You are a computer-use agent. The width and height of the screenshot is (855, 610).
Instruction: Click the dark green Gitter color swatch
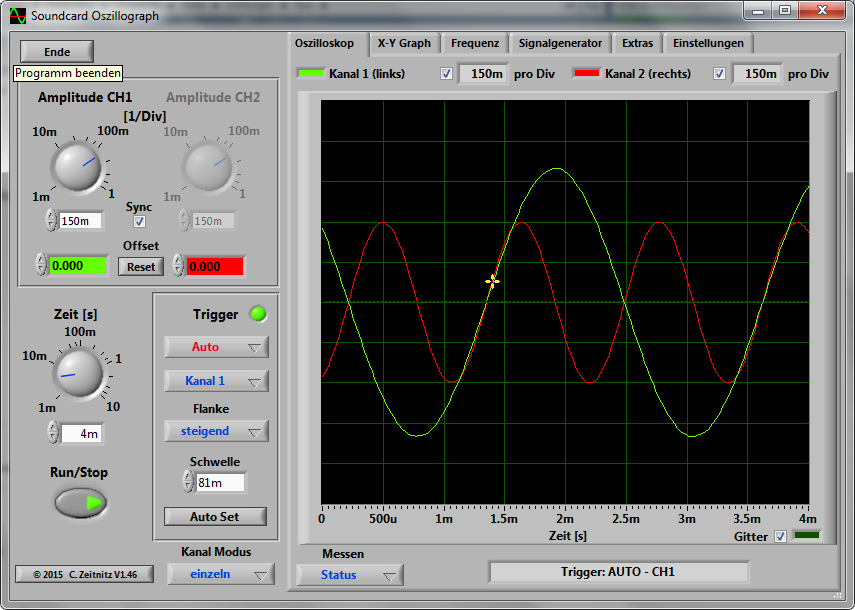pos(807,535)
